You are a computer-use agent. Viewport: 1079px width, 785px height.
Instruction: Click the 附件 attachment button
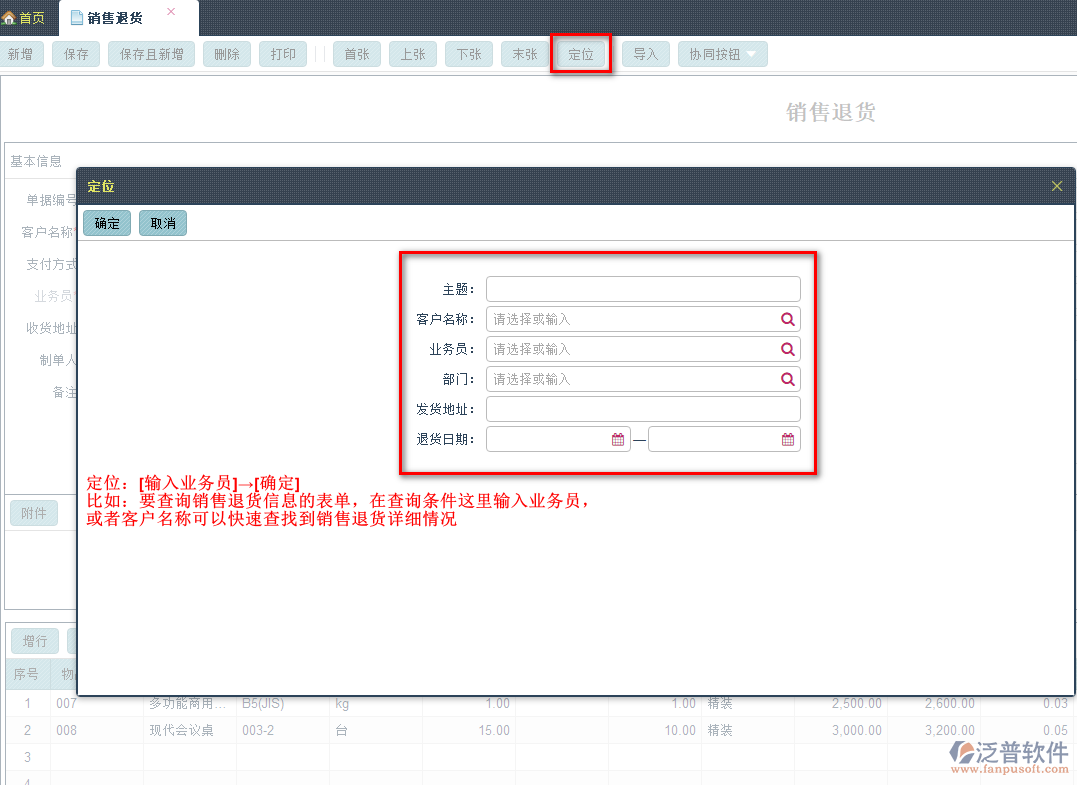(35, 513)
